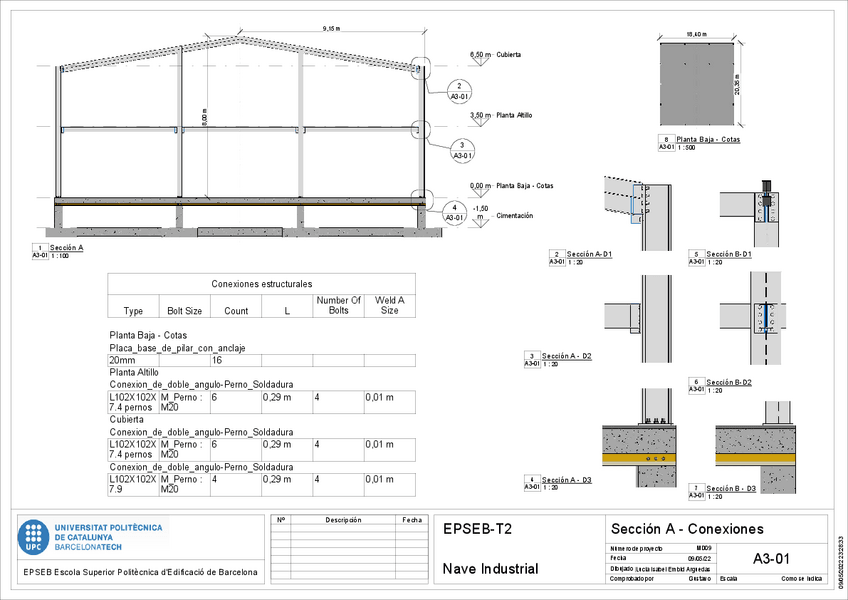Click detail callout bubble 2 A3-01
The height and width of the screenshot is (600, 848).
458,92
